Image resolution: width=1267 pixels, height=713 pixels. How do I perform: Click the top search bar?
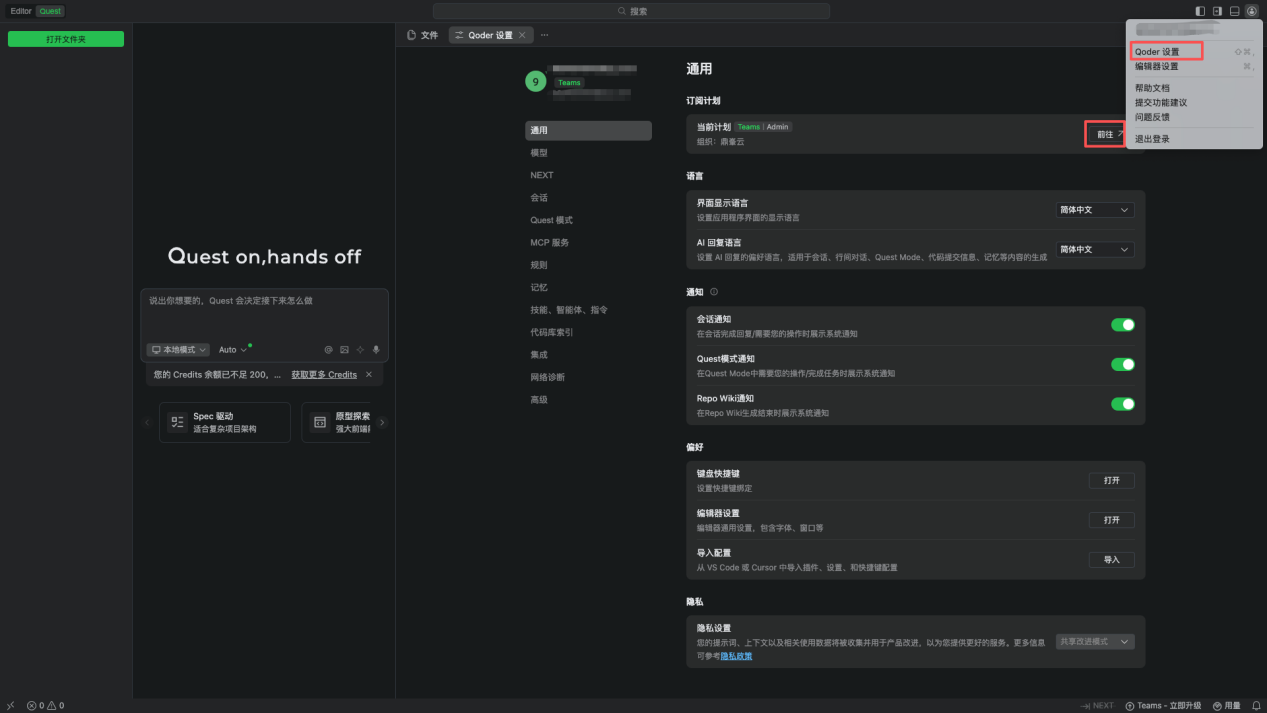tap(631, 11)
